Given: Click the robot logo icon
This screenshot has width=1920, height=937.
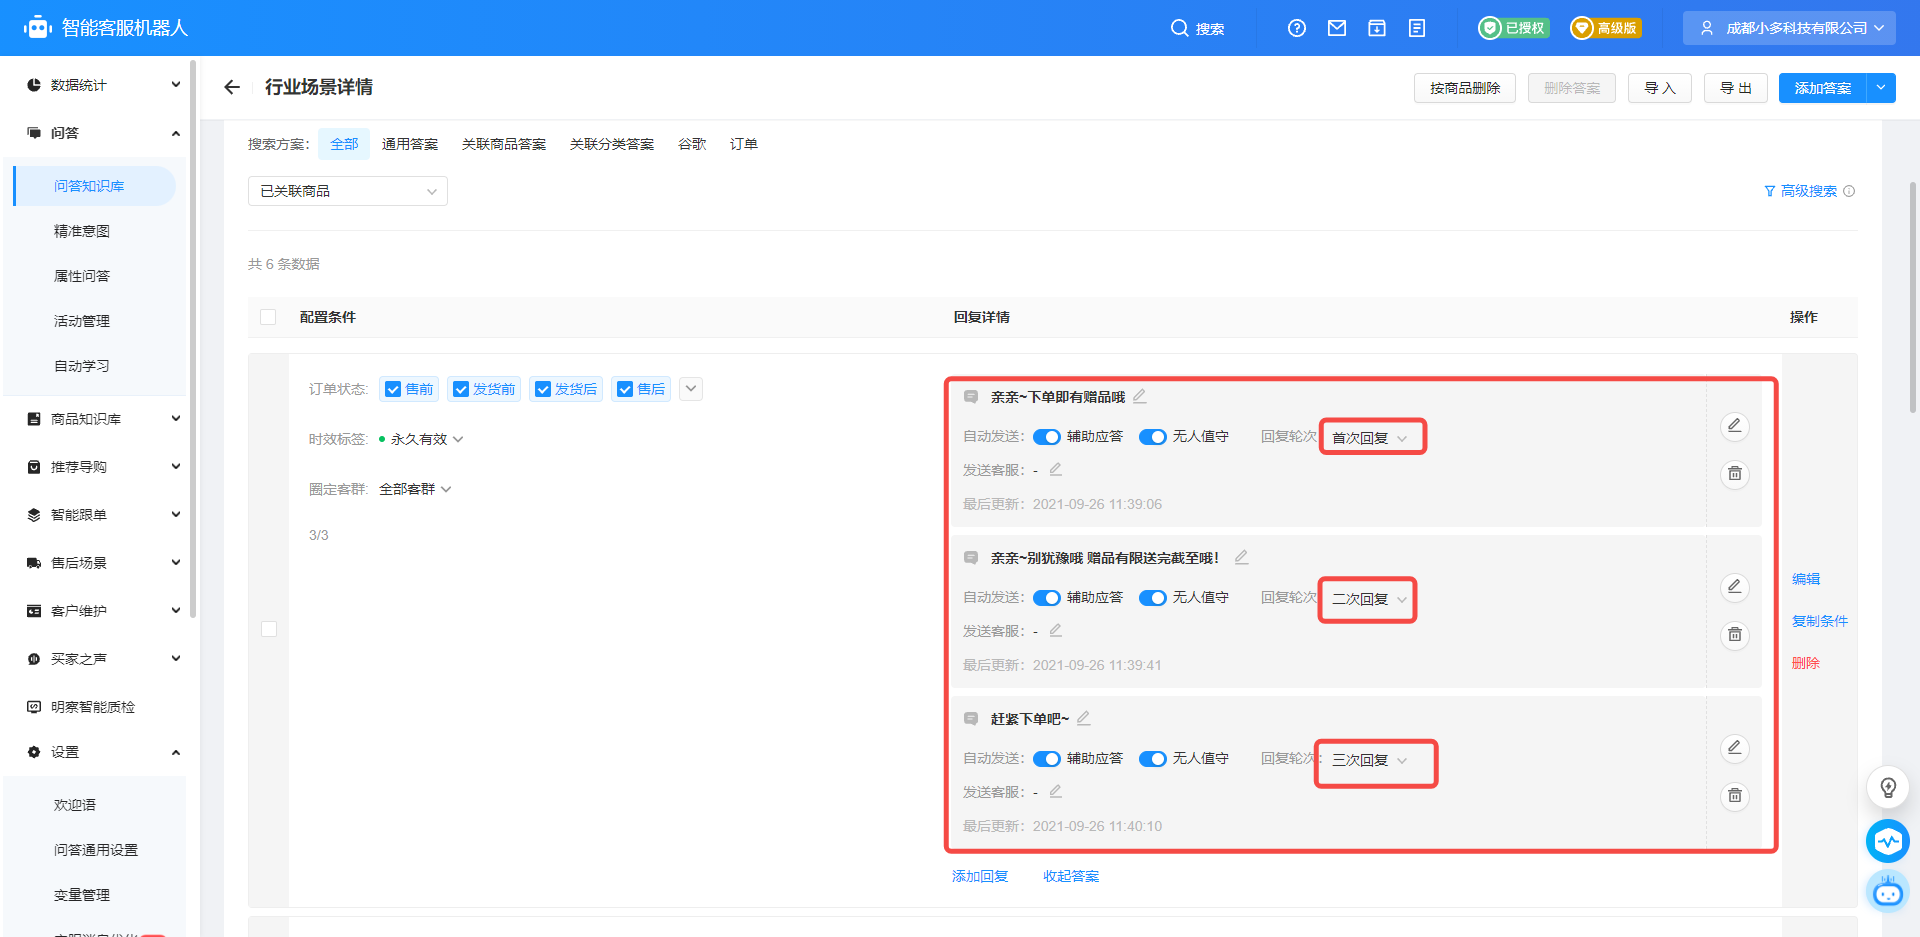Looking at the screenshot, I should click(x=38, y=27).
